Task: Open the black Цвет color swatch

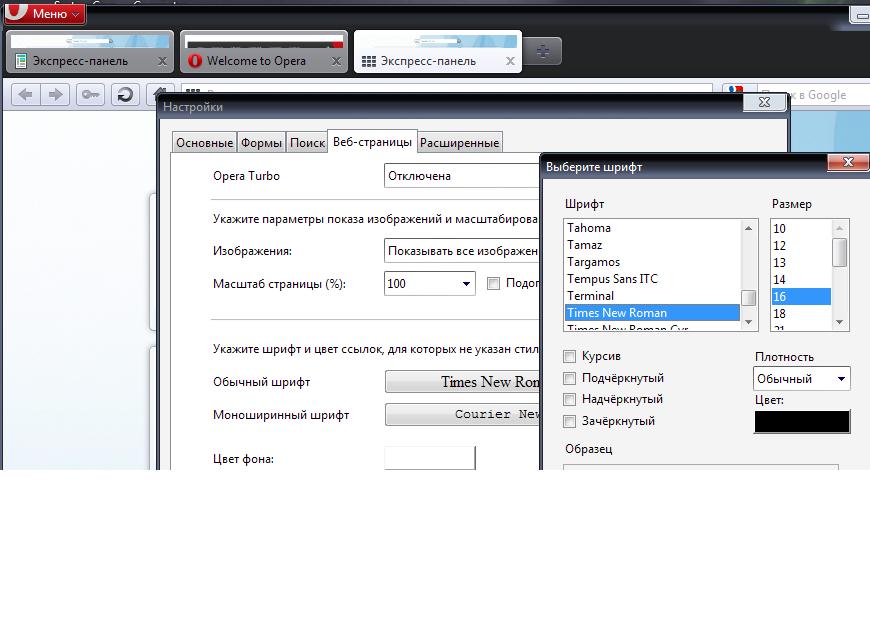Action: [x=802, y=422]
